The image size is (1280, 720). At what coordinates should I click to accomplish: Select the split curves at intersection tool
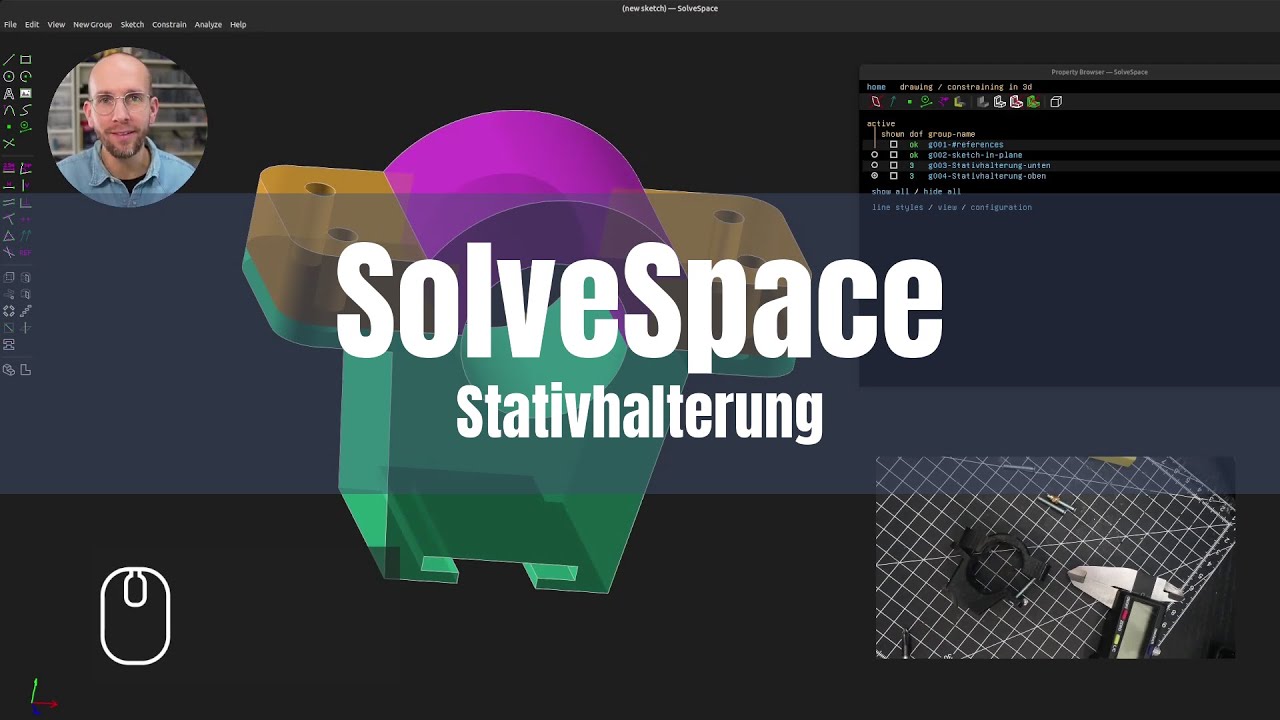pos(9,143)
